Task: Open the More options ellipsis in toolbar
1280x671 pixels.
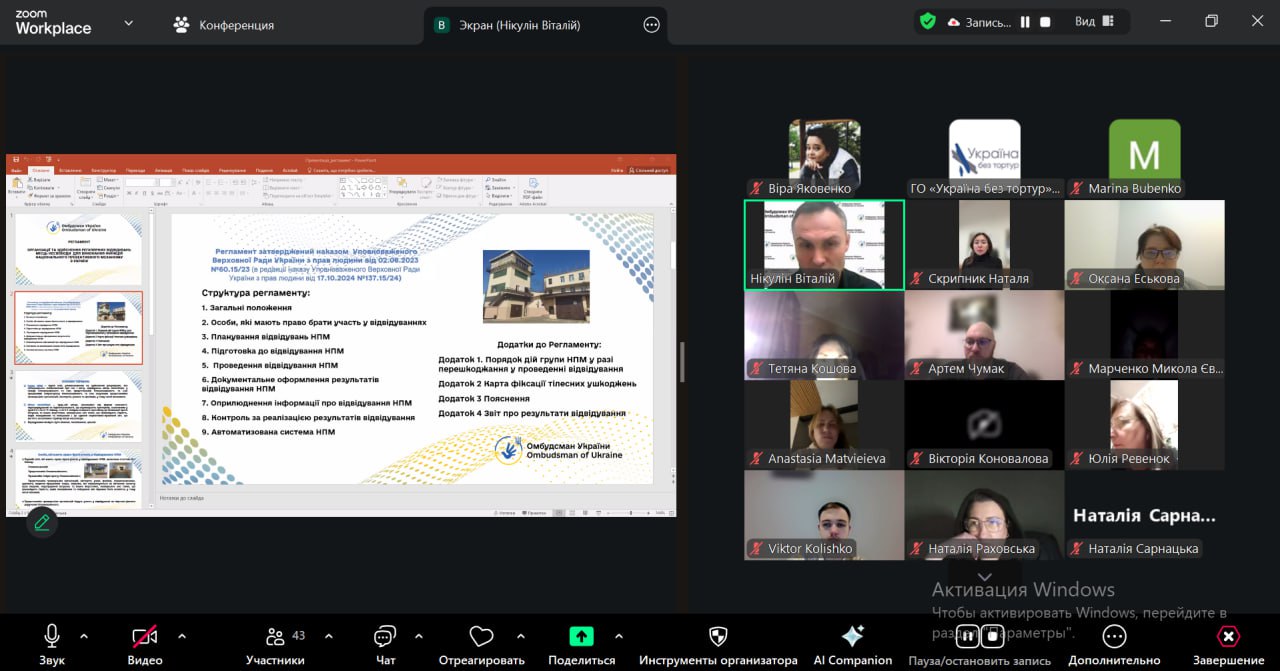Action: [x=1114, y=637]
